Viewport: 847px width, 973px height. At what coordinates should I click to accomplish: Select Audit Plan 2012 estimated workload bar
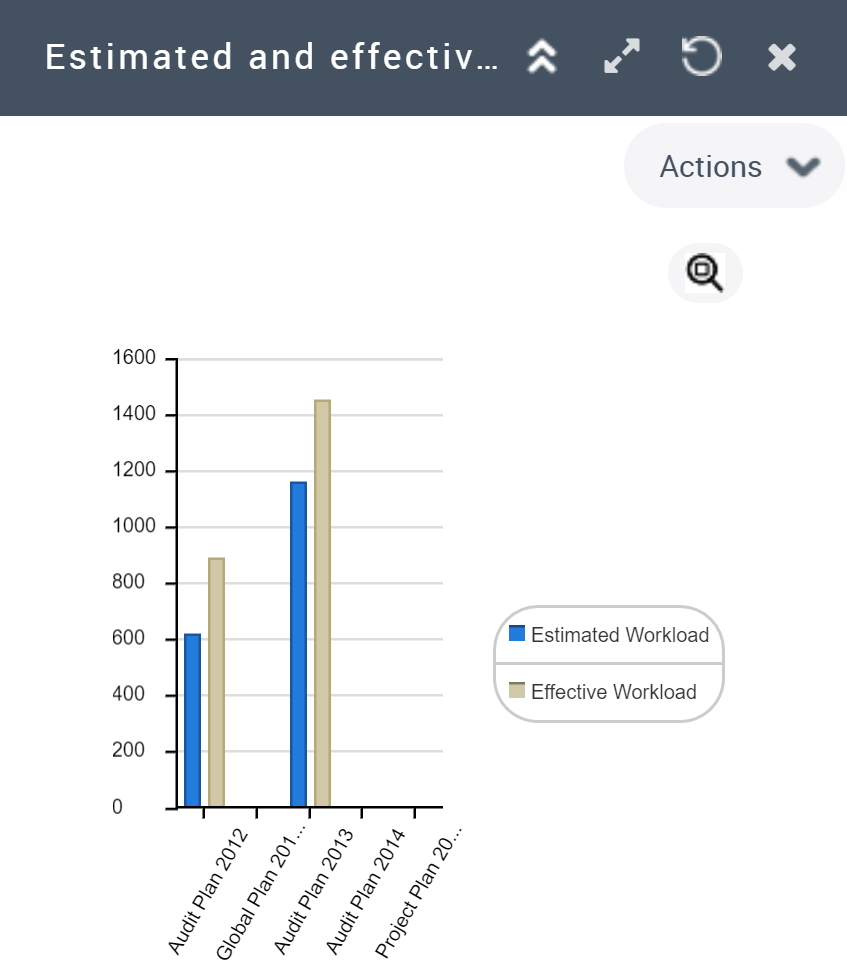click(192, 720)
